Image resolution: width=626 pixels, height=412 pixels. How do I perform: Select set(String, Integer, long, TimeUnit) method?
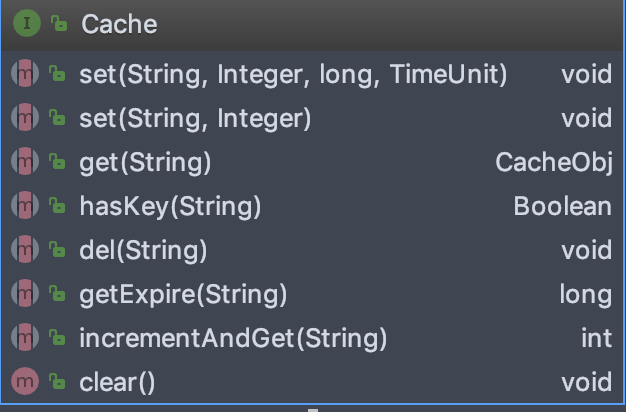tap(293, 74)
